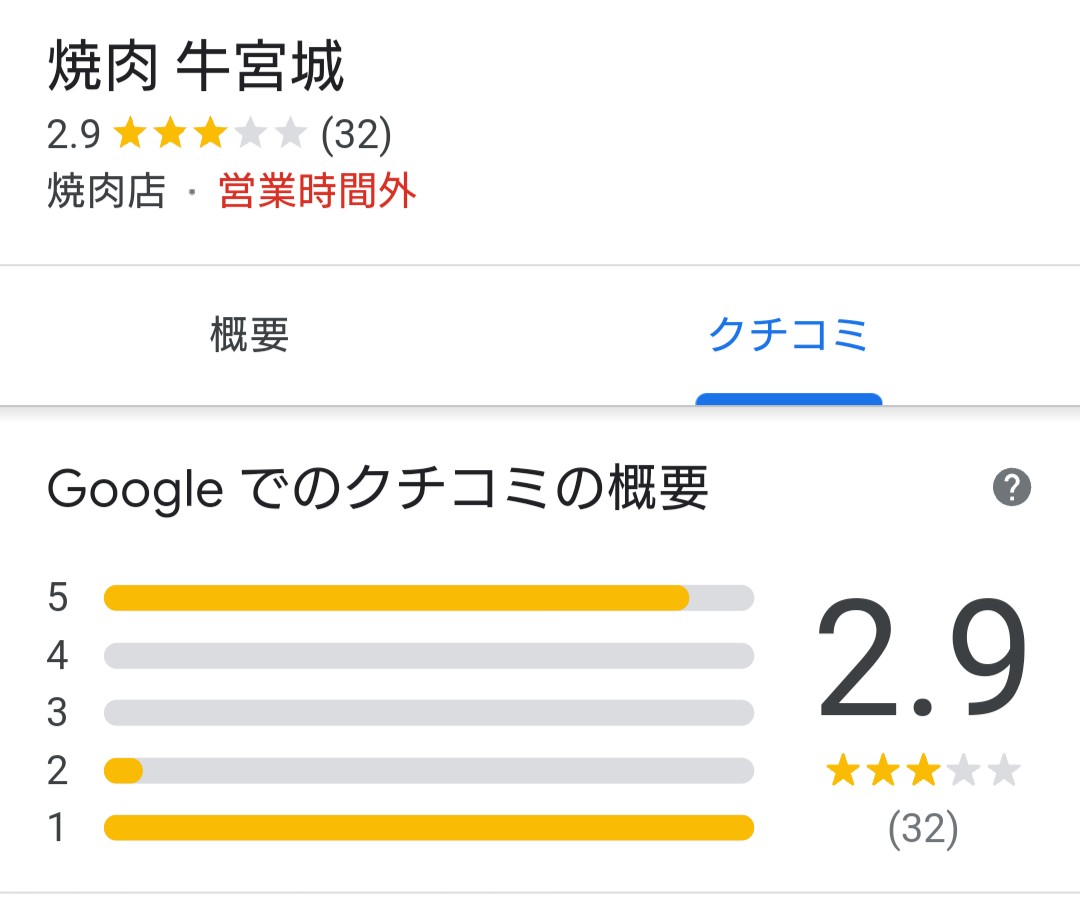
Task: Click the 1-star rating bar
Action: click(428, 828)
